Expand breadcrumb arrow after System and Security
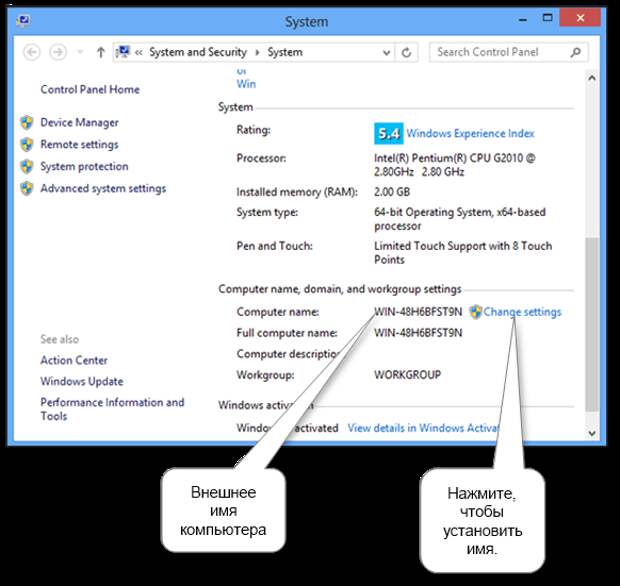 (x=257, y=52)
